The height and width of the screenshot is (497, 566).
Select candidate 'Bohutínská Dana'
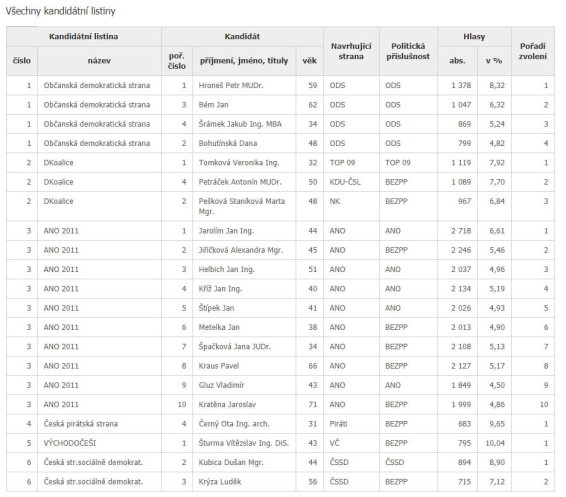(228, 143)
